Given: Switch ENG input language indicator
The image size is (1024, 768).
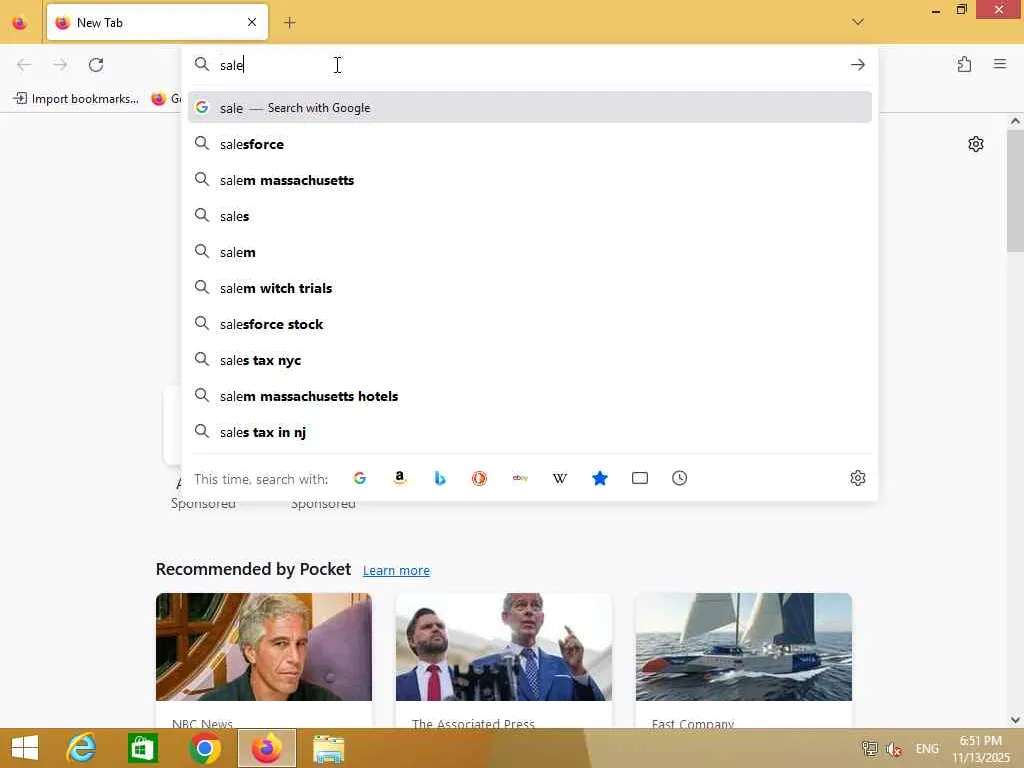Looking at the screenshot, I should (x=927, y=749).
